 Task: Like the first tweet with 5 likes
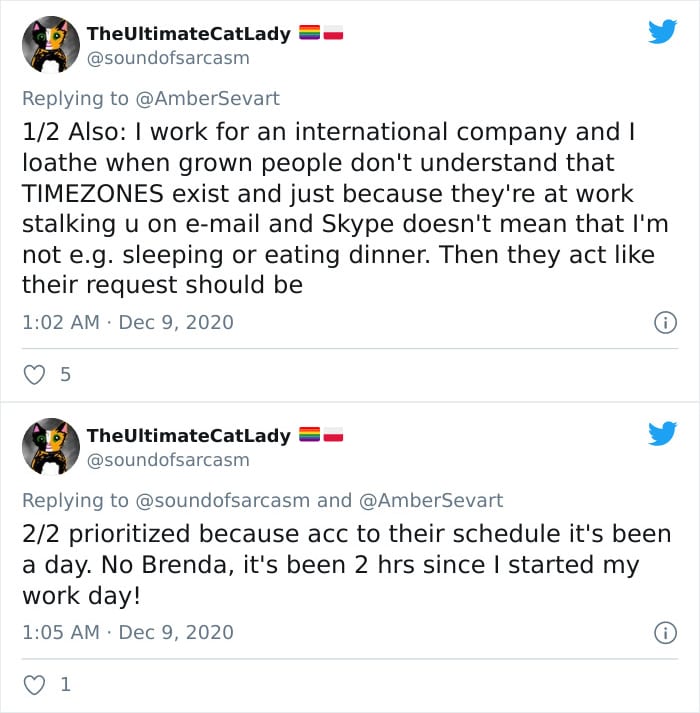pos(35,375)
